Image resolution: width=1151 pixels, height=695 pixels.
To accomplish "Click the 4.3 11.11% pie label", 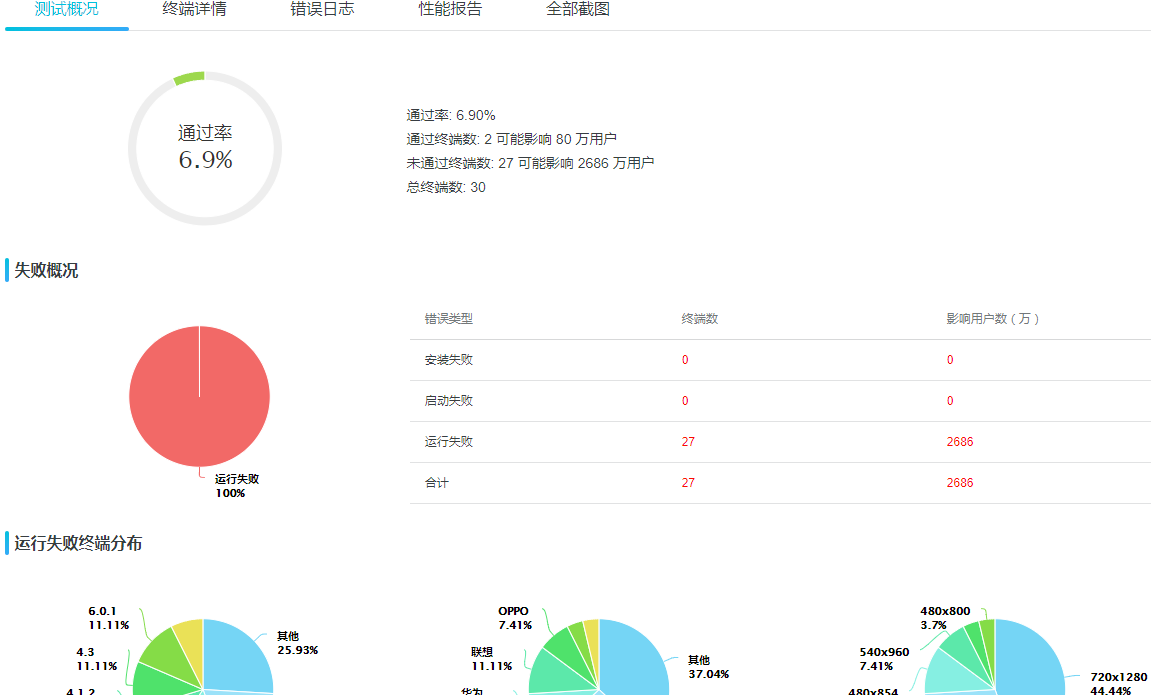I will [x=97, y=659].
